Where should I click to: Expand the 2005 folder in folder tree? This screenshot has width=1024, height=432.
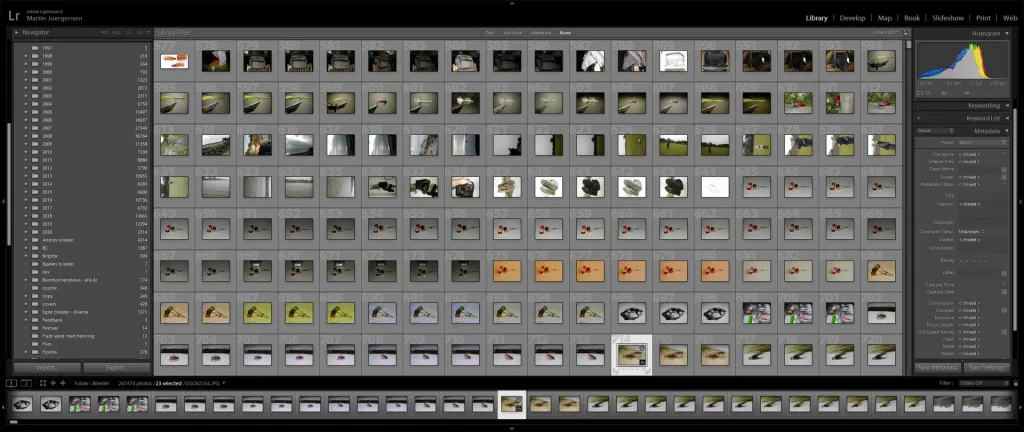25,113
